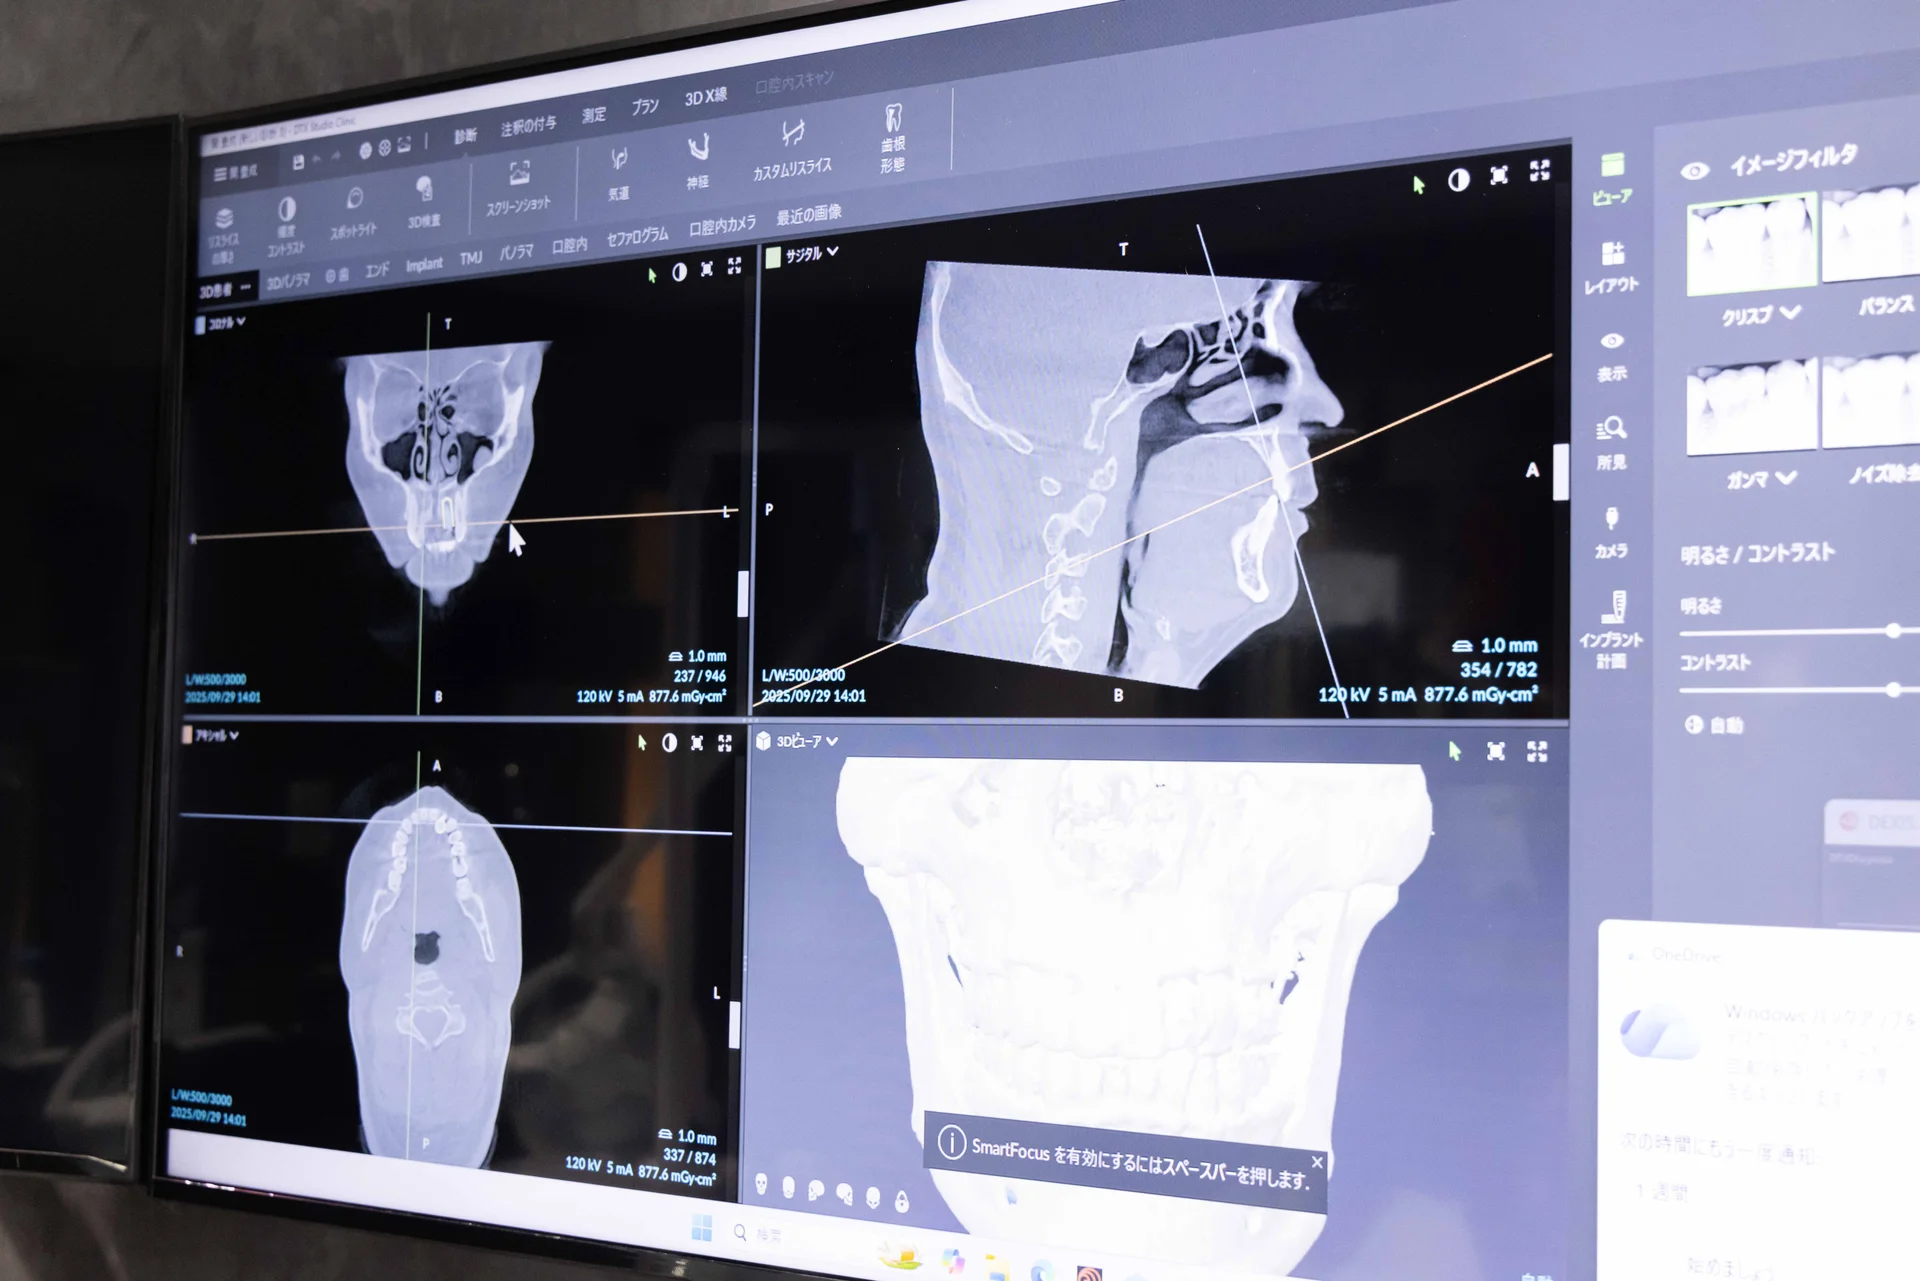
Task: Toggle eye icon beside イメージフィルタ
Action: [x=1694, y=171]
